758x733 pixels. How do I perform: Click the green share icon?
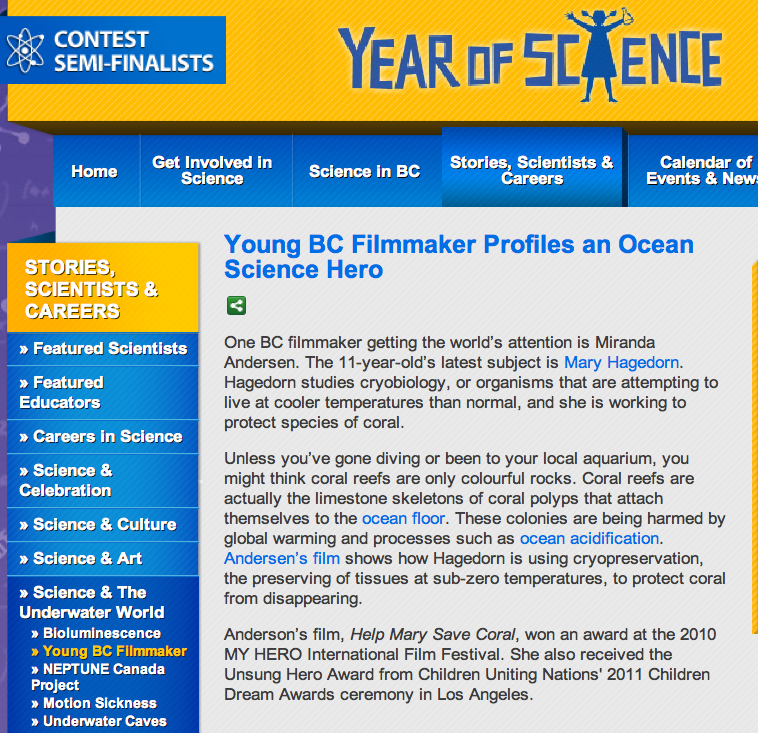(x=236, y=306)
